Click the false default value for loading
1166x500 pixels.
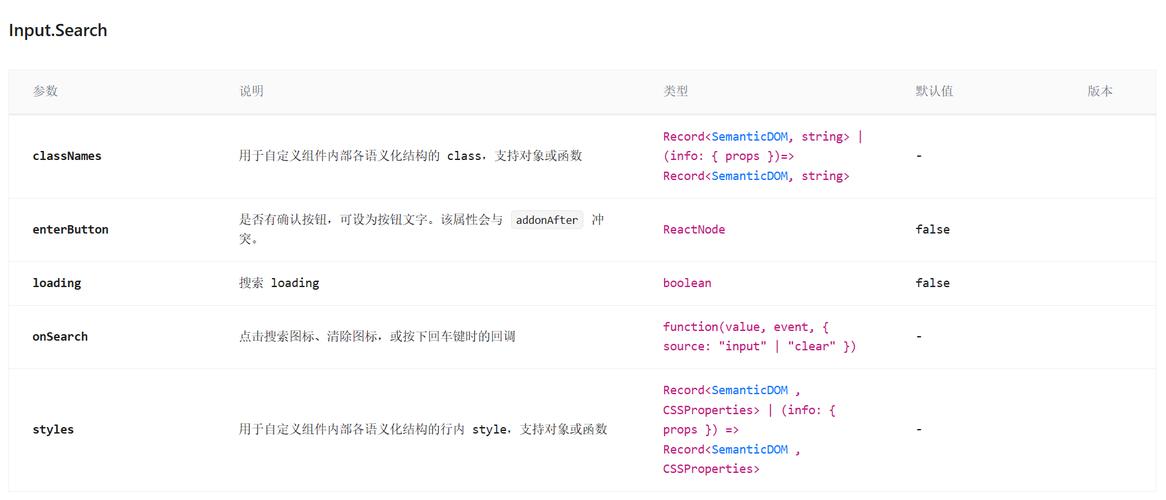932,283
